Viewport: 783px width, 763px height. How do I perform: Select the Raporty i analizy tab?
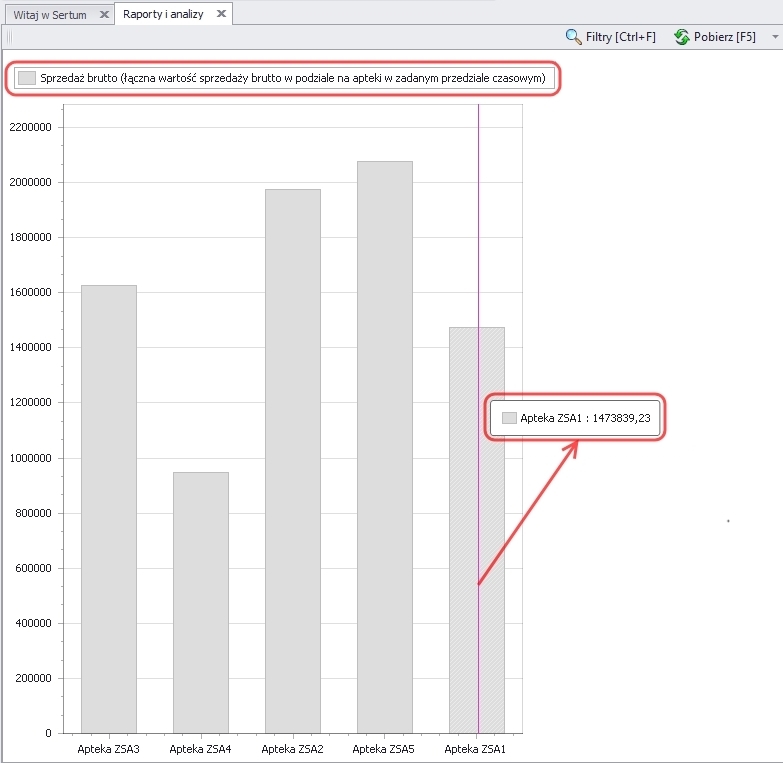pyautogui.click(x=163, y=15)
